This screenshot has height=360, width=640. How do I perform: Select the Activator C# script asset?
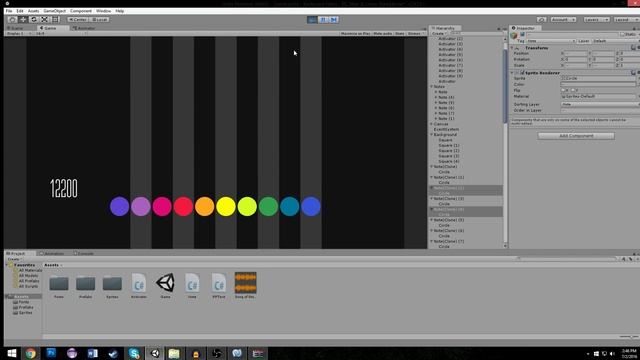[x=139, y=283]
